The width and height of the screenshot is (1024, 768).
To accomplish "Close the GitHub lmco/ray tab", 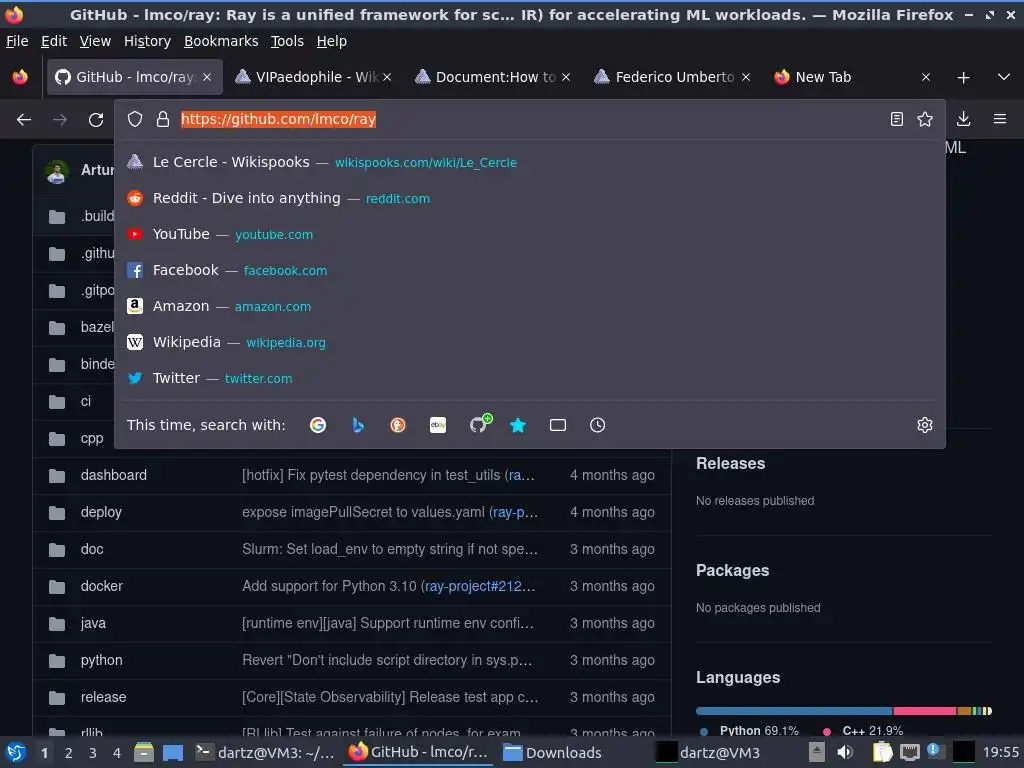I will [x=207, y=77].
